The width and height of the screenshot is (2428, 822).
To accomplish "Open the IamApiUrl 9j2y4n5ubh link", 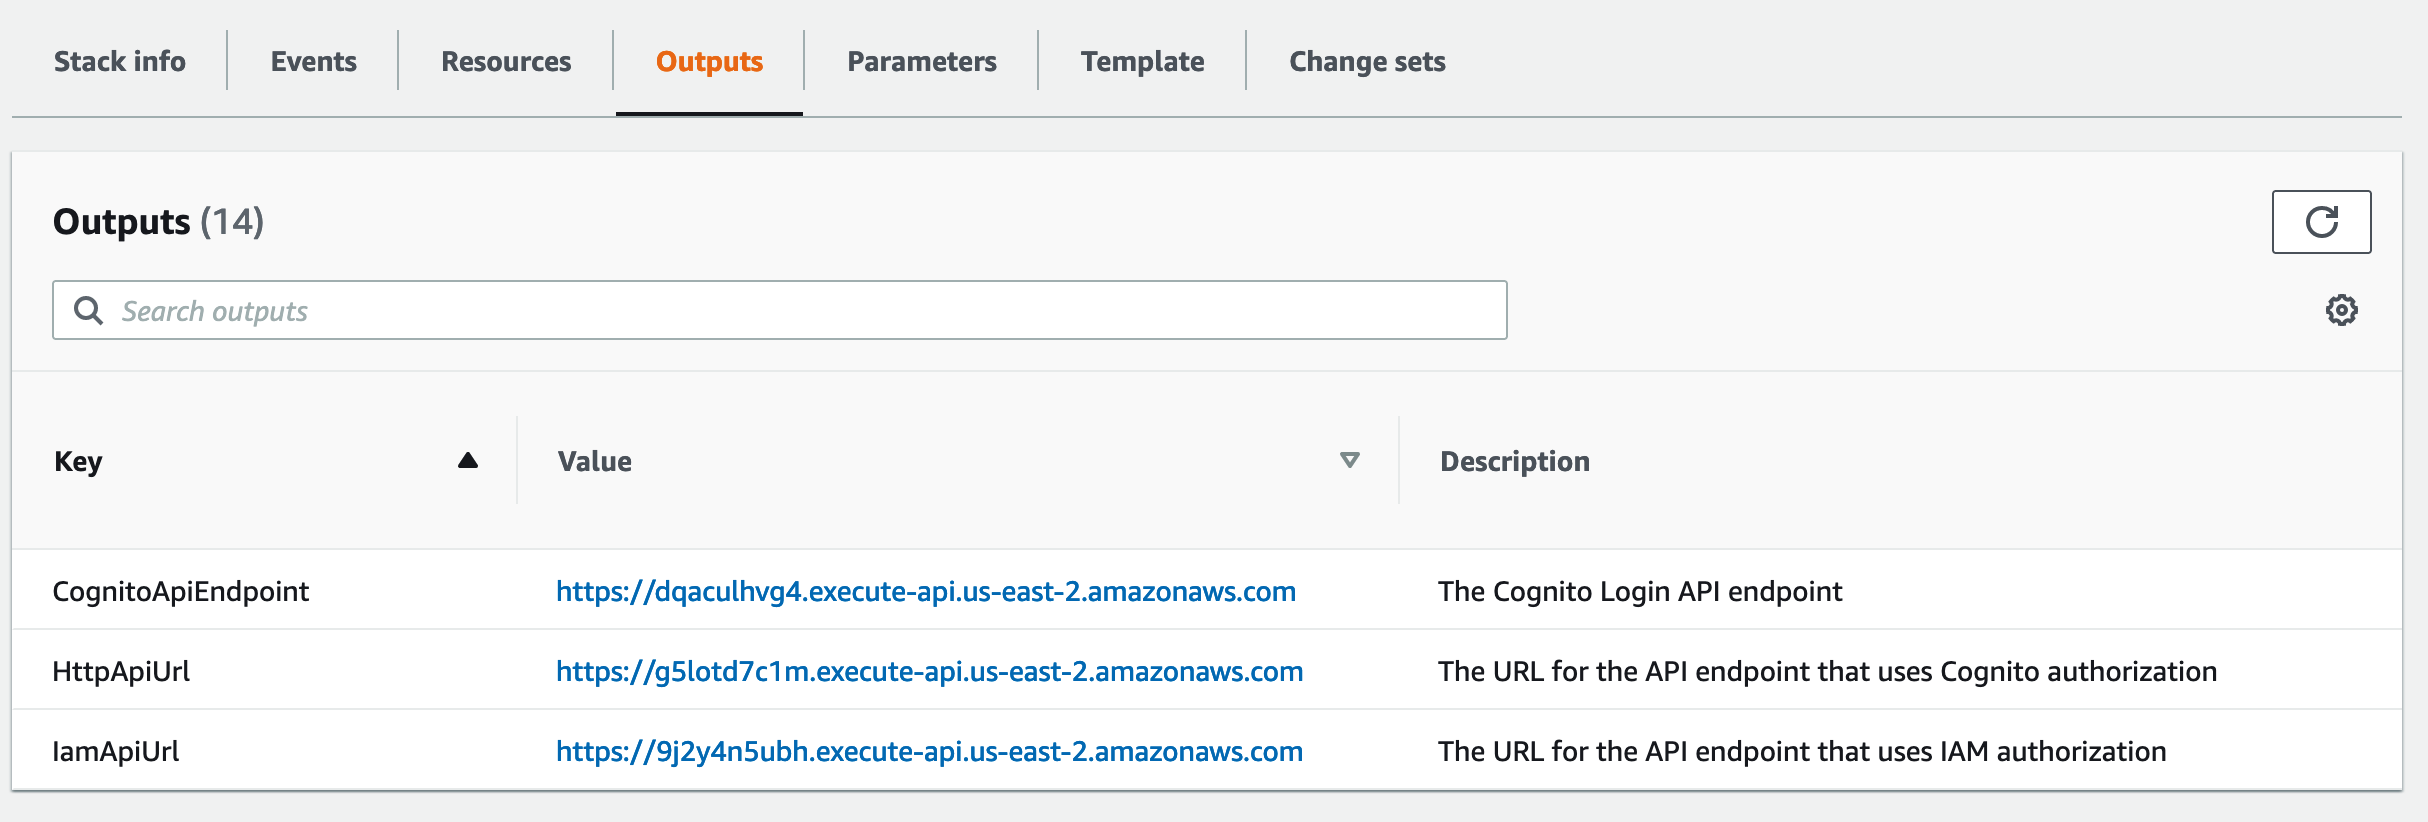I will [x=929, y=751].
